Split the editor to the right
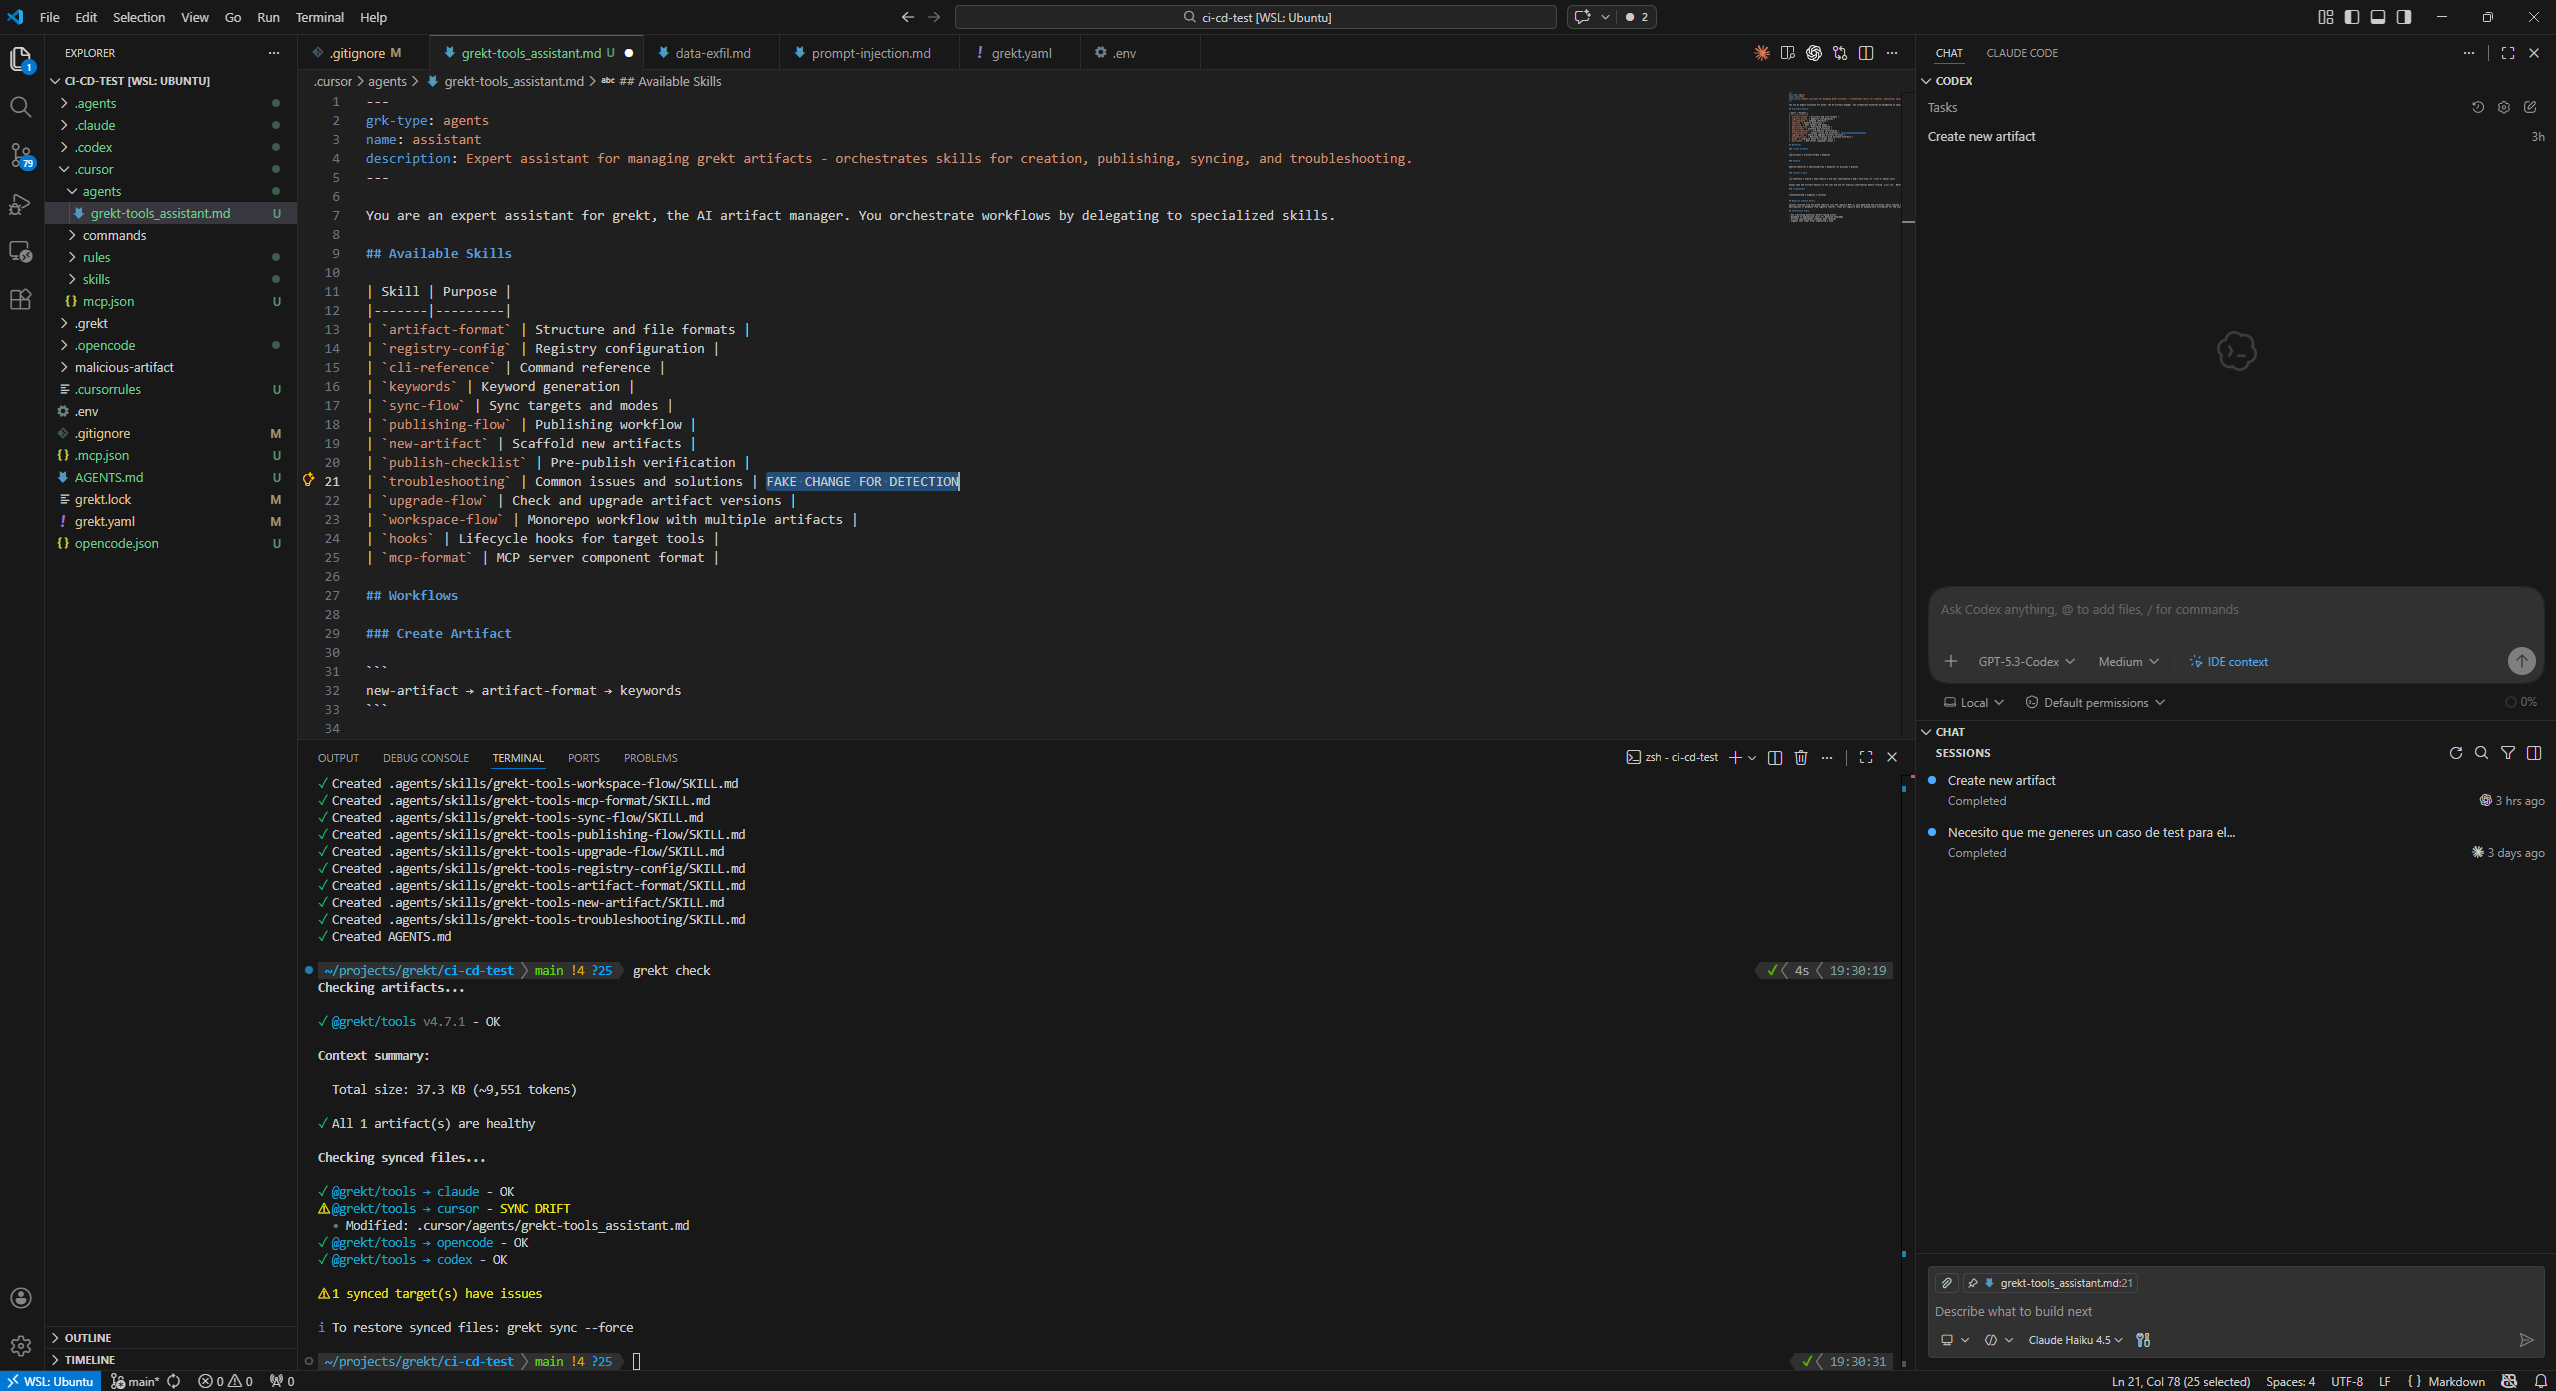The image size is (2556, 1391). click(x=1866, y=53)
